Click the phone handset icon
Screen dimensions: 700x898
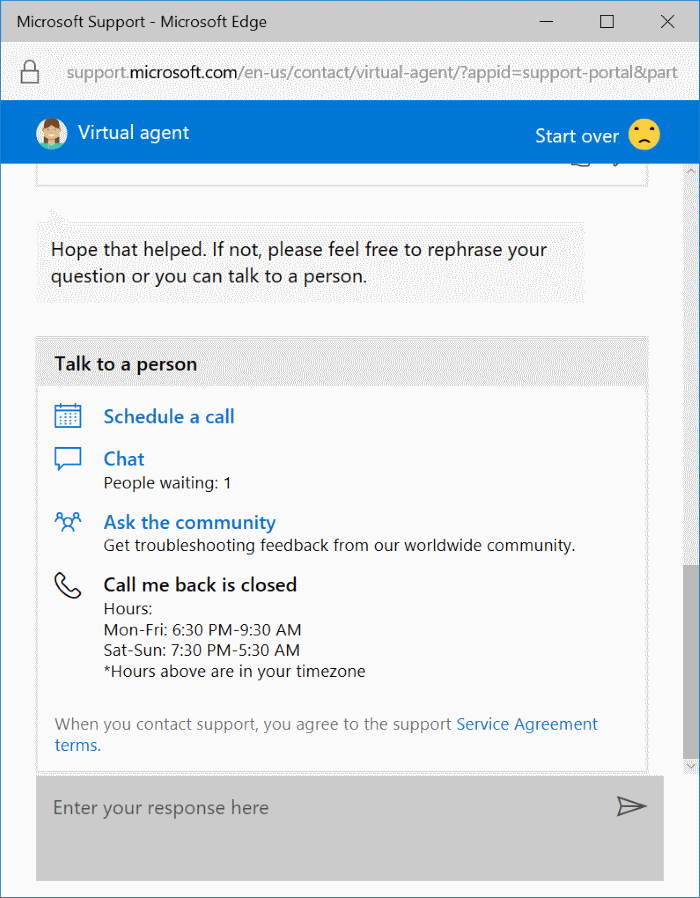click(x=68, y=585)
